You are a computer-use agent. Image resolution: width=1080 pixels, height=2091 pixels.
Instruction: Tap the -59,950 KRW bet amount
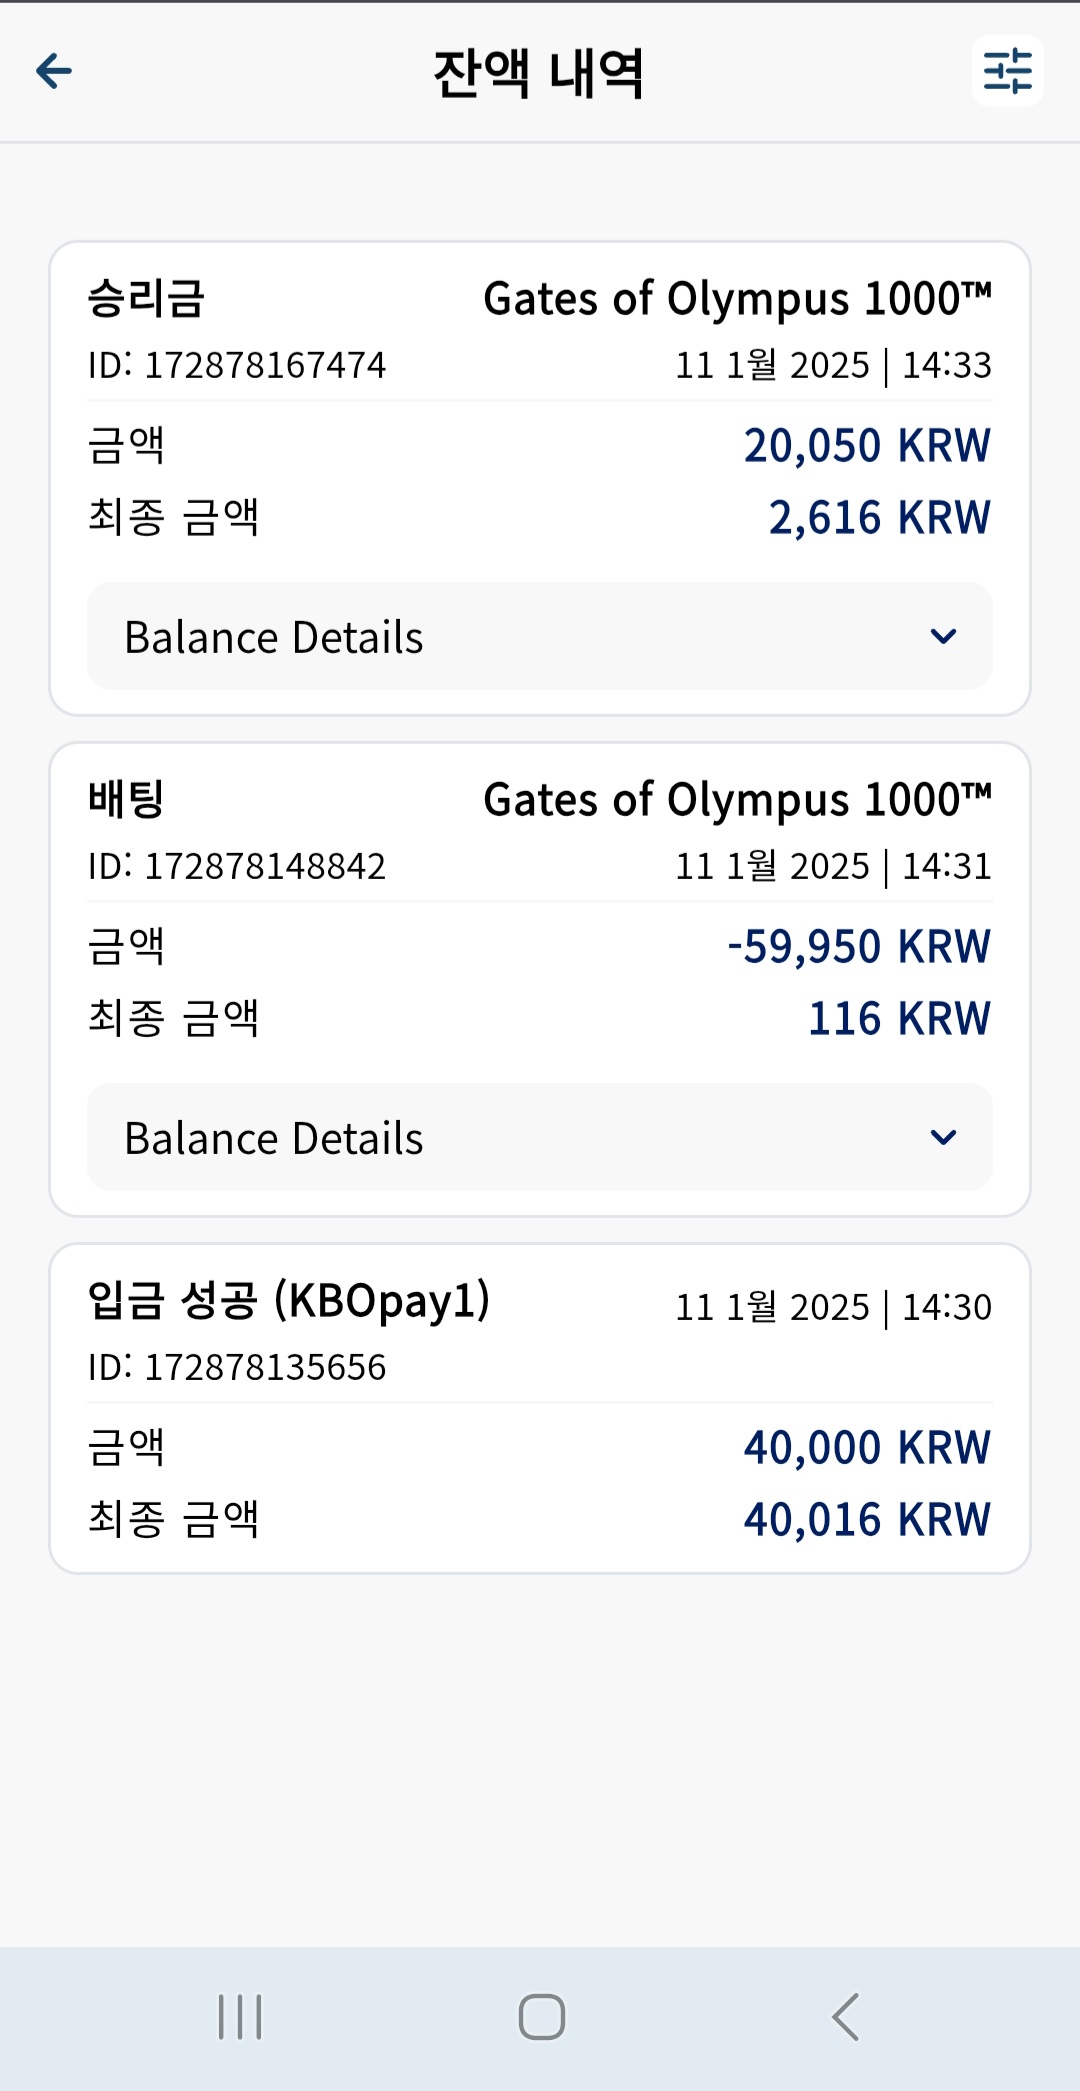(859, 947)
